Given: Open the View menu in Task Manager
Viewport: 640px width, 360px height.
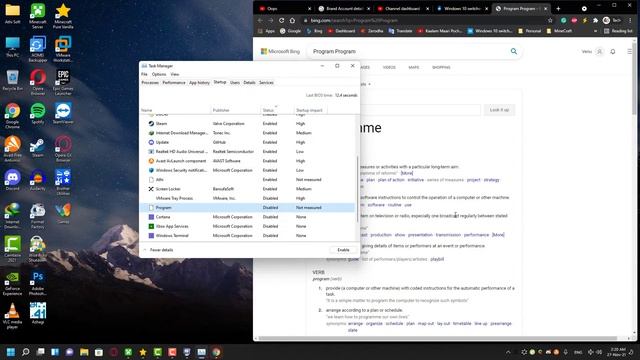Looking at the screenshot, I should (175, 74).
